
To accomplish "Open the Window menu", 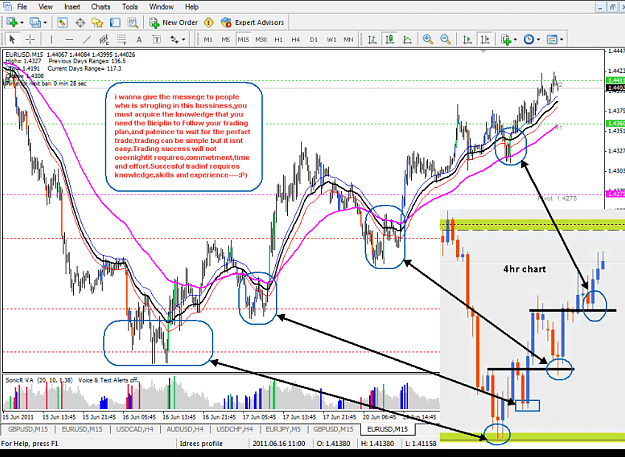I will (161, 7).
